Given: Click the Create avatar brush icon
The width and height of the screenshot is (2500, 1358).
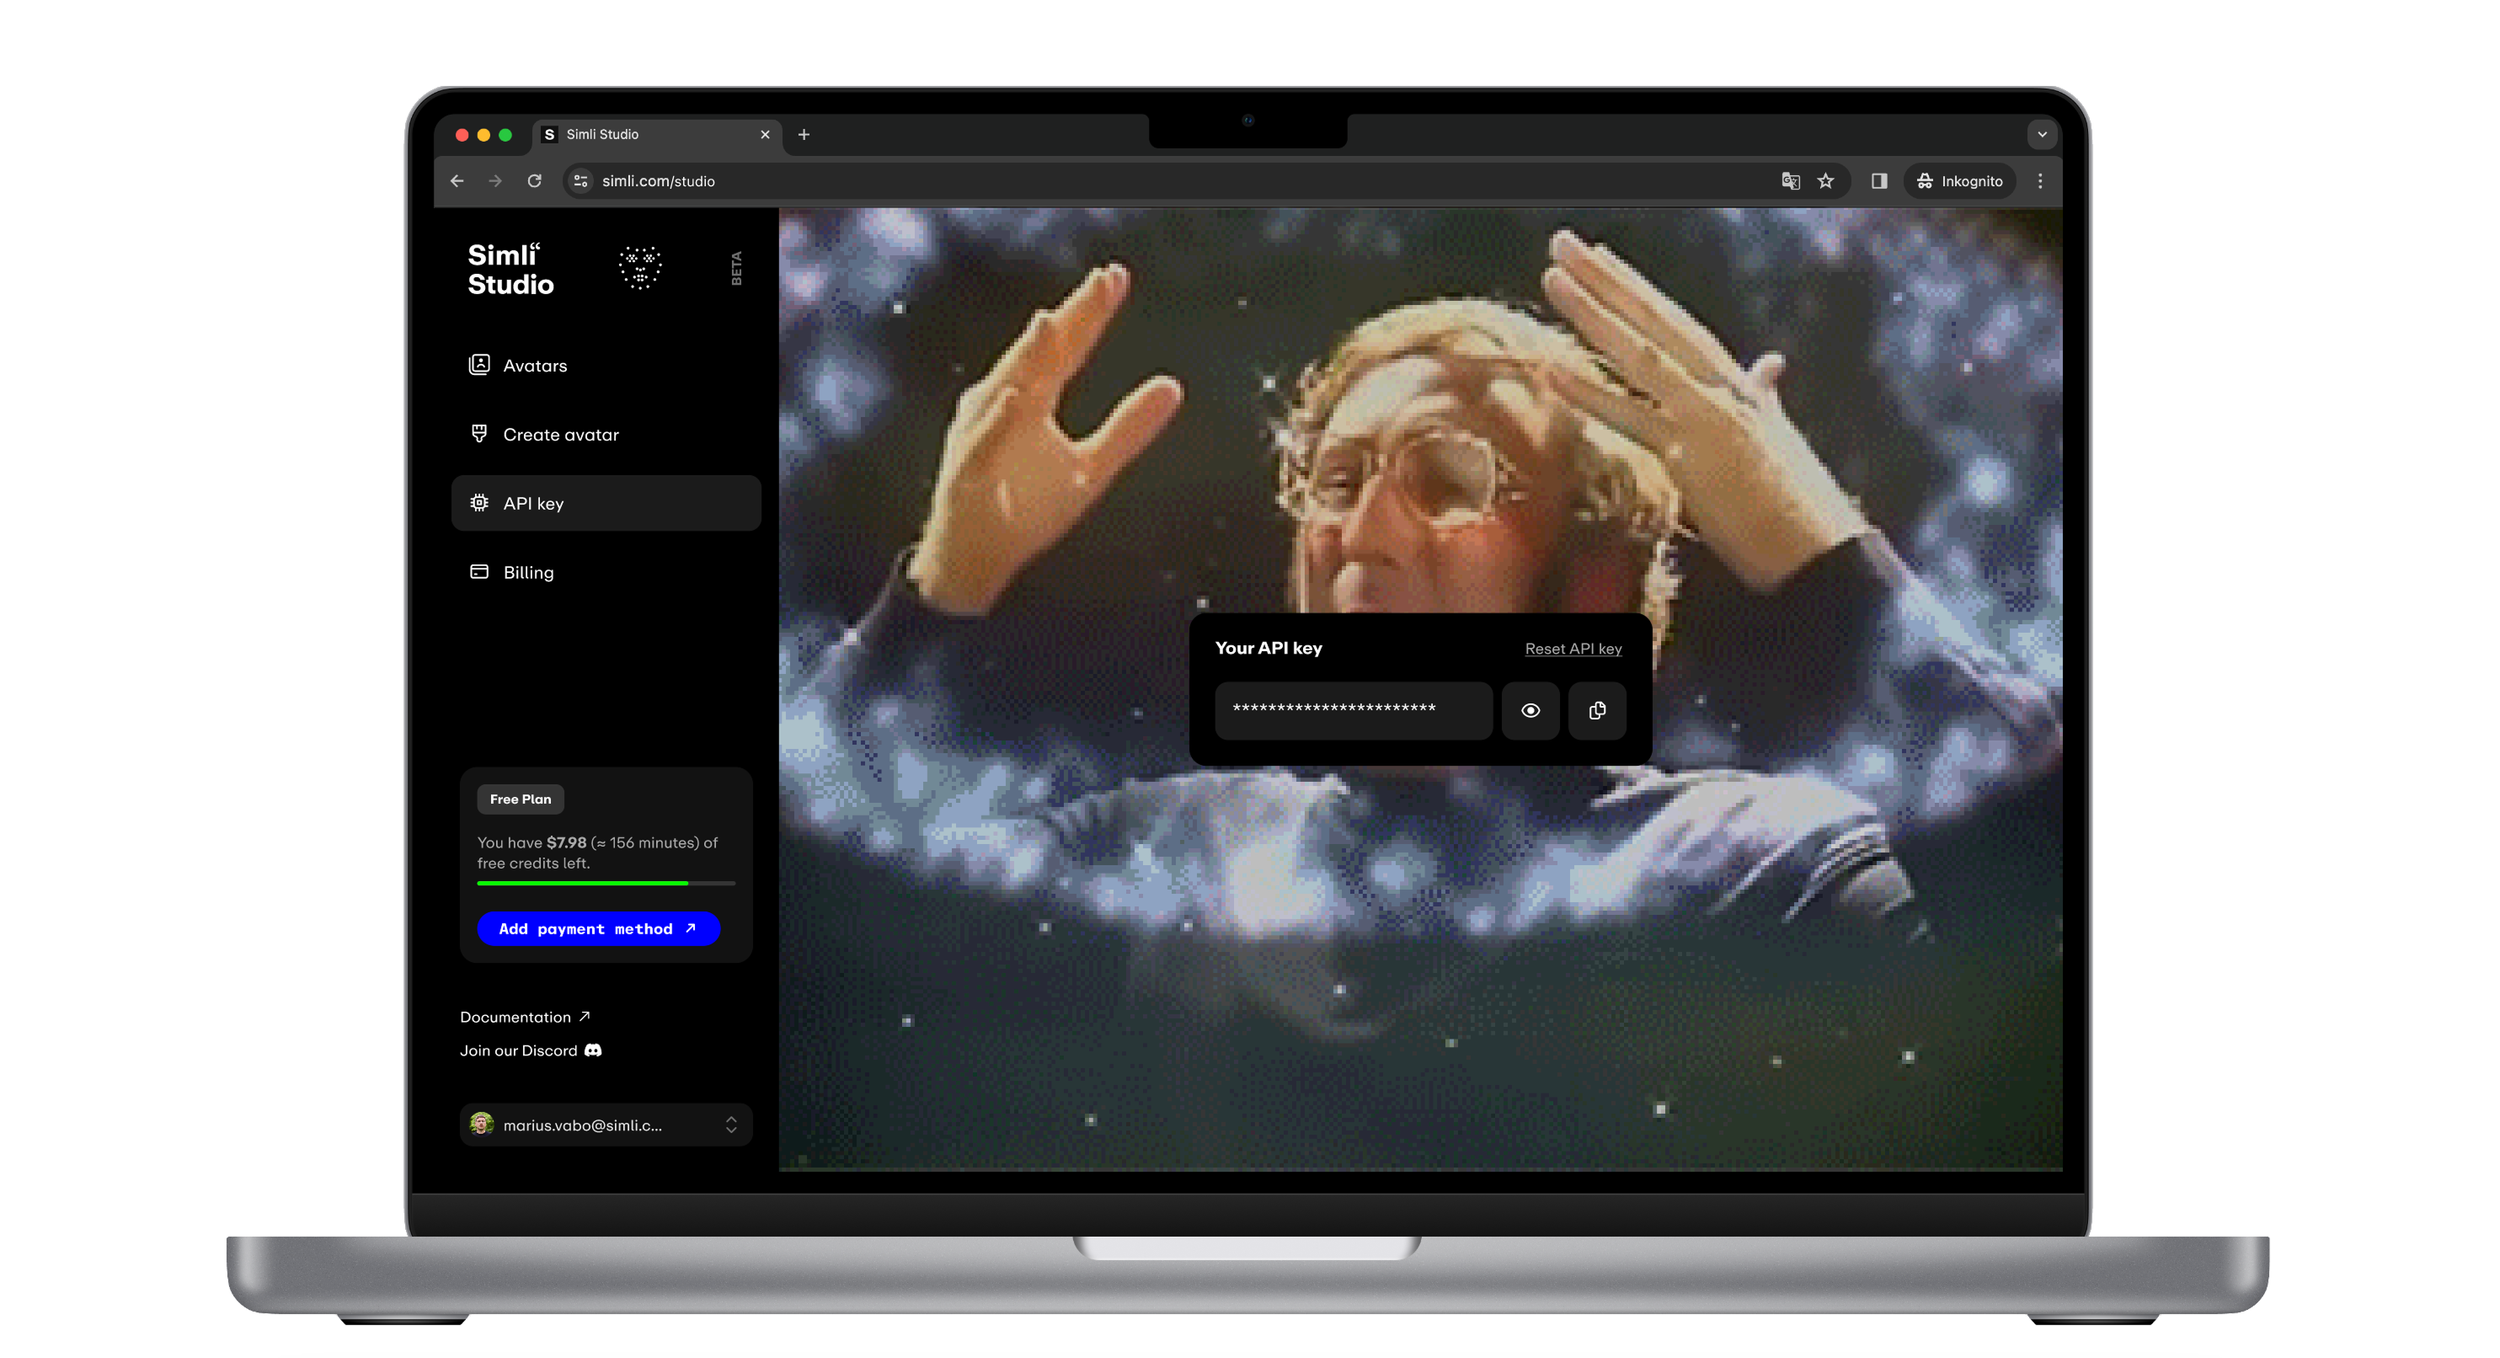Looking at the screenshot, I should [x=479, y=433].
